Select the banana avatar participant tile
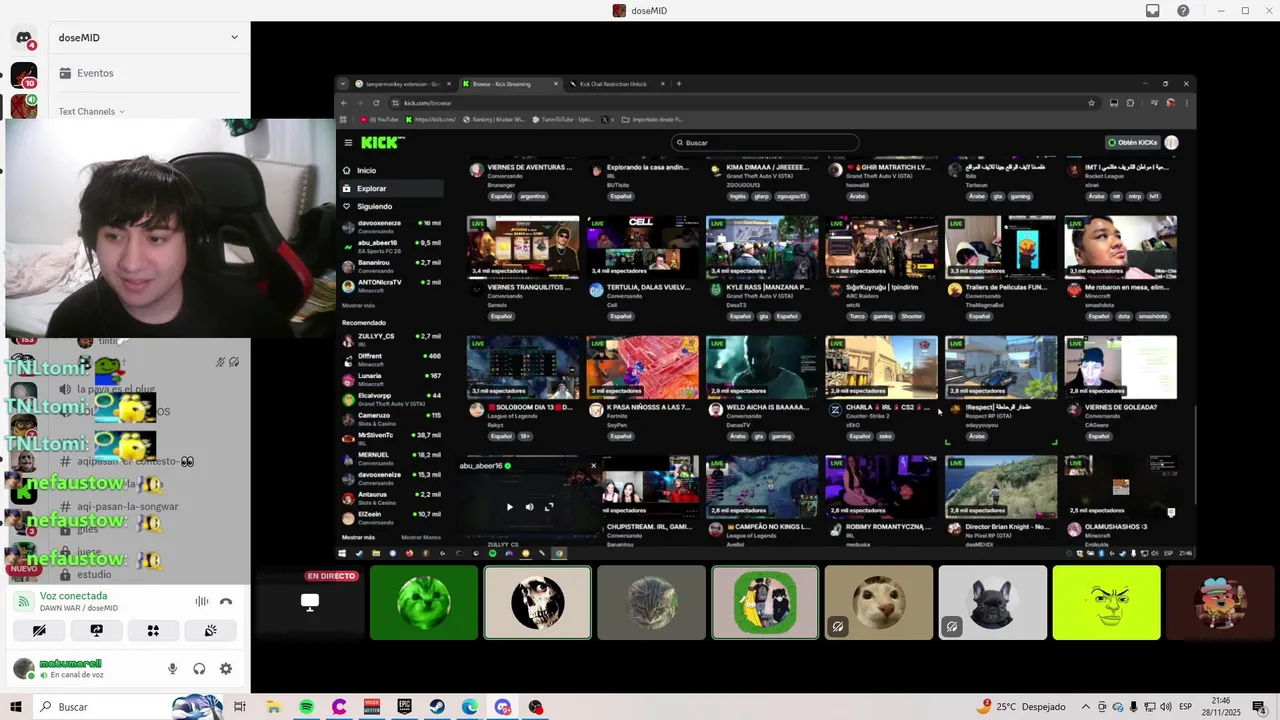The image size is (1280, 720). click(765, 603)
